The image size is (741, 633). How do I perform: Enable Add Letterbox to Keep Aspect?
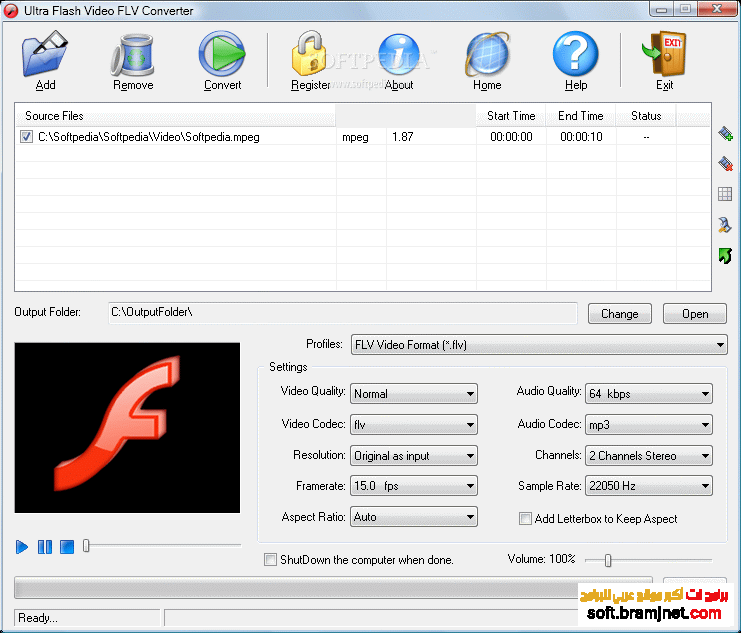pyautogui.click(x=525, y=519)
